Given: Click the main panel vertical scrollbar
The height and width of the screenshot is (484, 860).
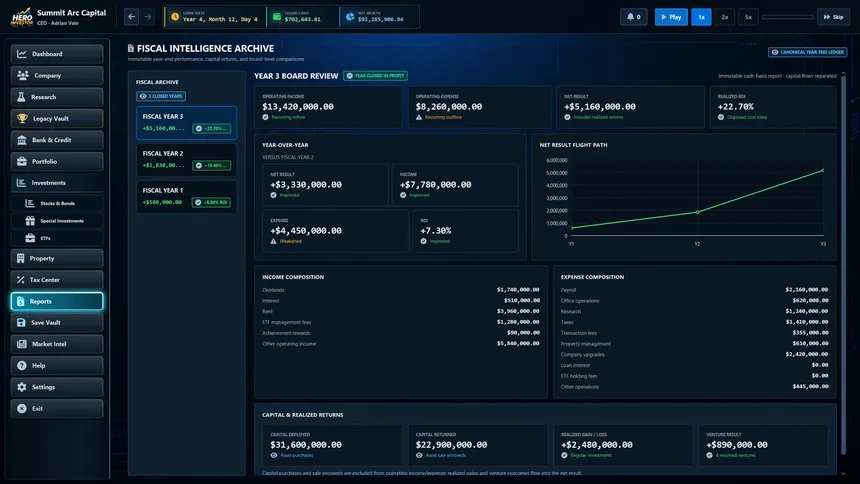Looking at the screenshot, I should point(844,263).
